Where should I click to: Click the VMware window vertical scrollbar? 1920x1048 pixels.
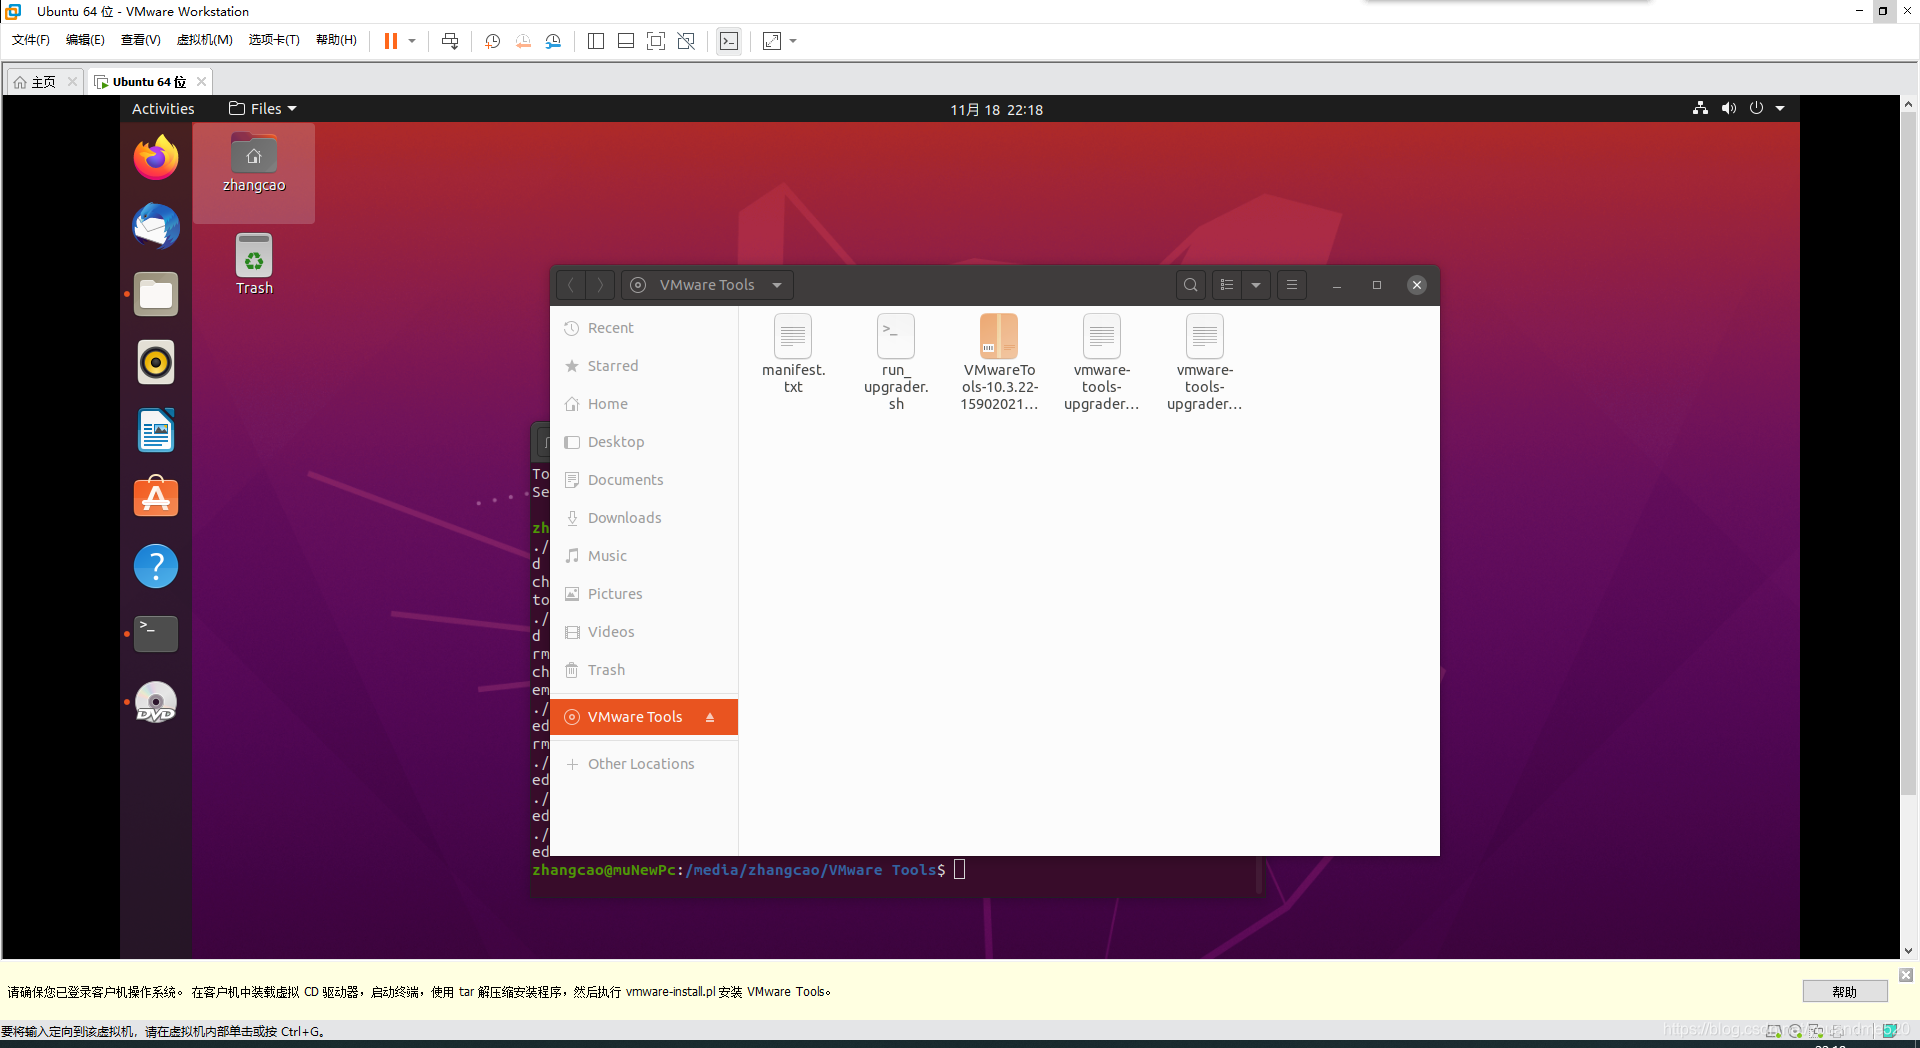[1908, 454]
